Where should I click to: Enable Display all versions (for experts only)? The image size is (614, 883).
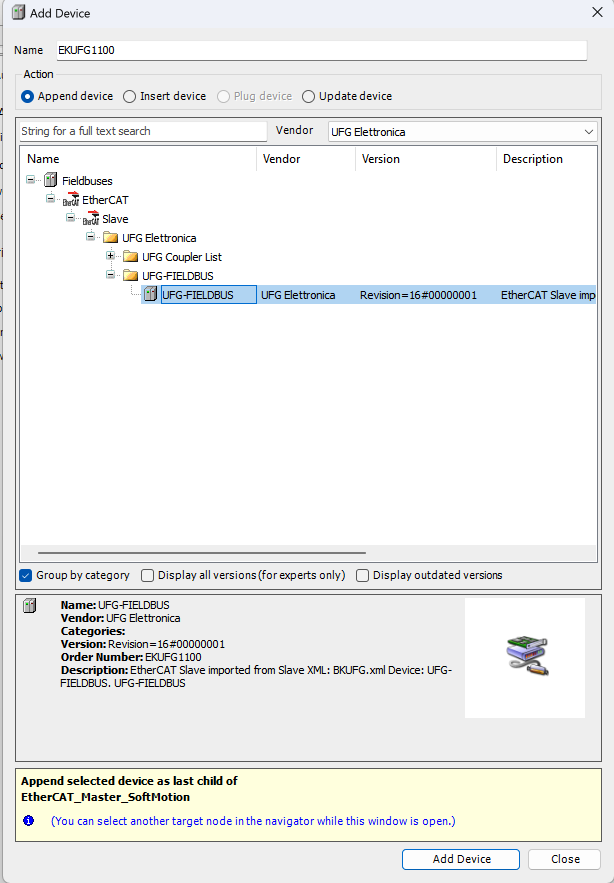tap(148, 575)
